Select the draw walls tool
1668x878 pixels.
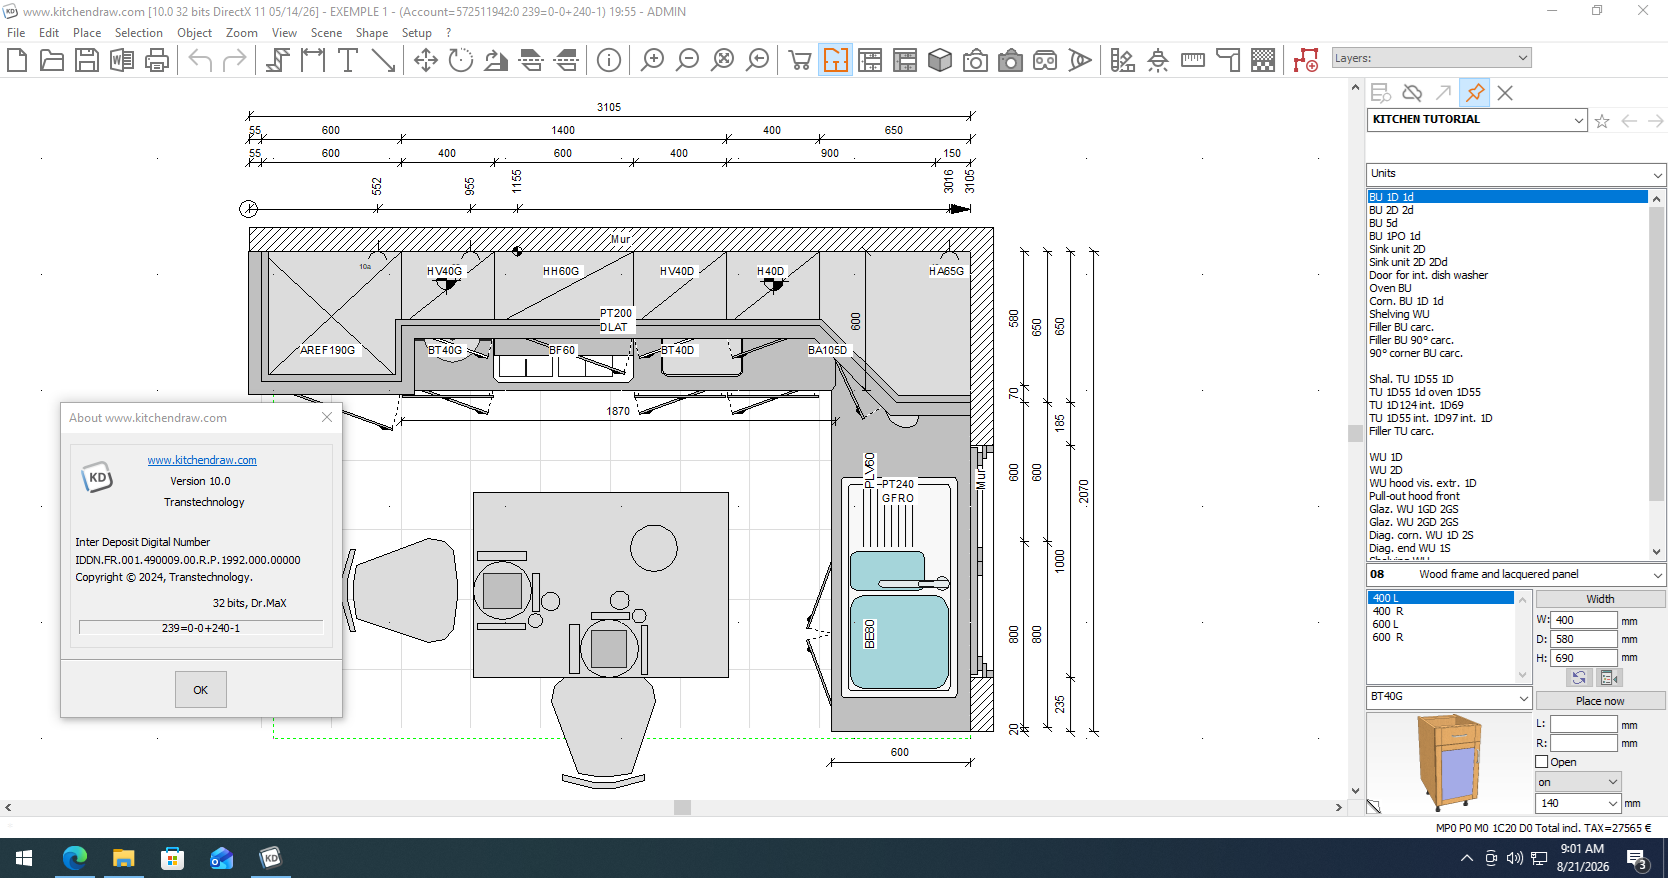278,60
